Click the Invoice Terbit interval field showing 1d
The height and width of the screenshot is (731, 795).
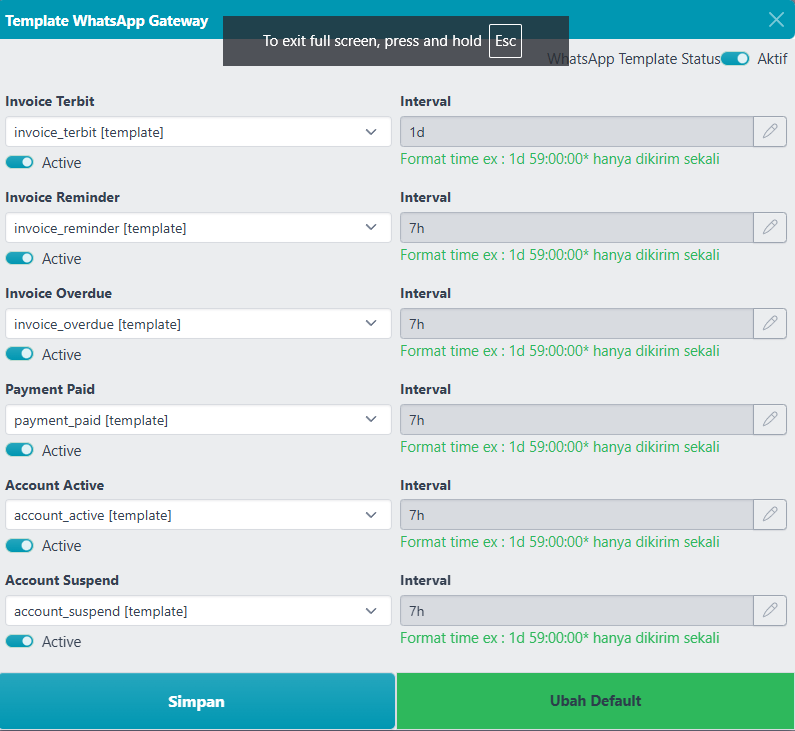point(576,132)
